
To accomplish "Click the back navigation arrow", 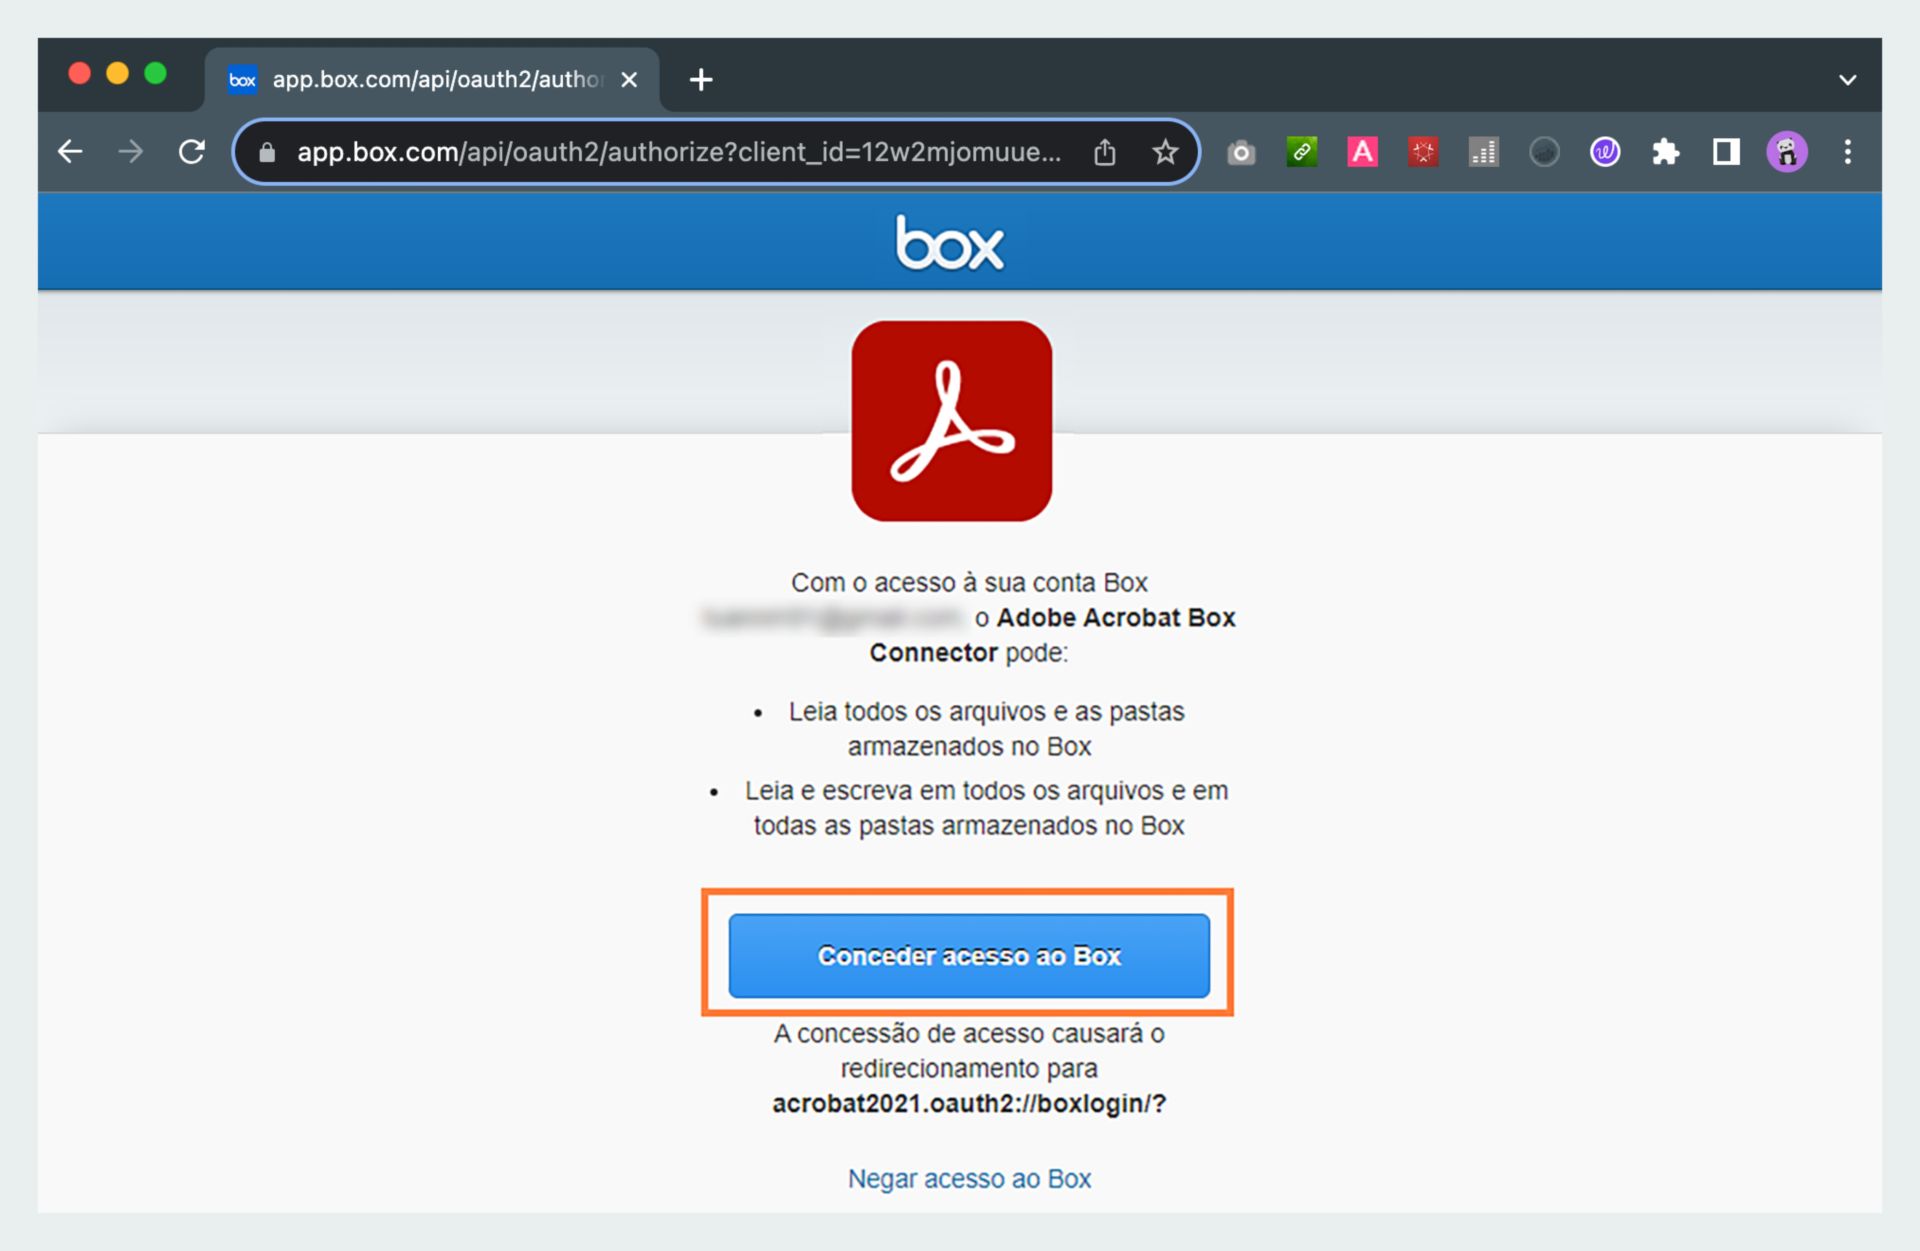I will coord(70,152).
